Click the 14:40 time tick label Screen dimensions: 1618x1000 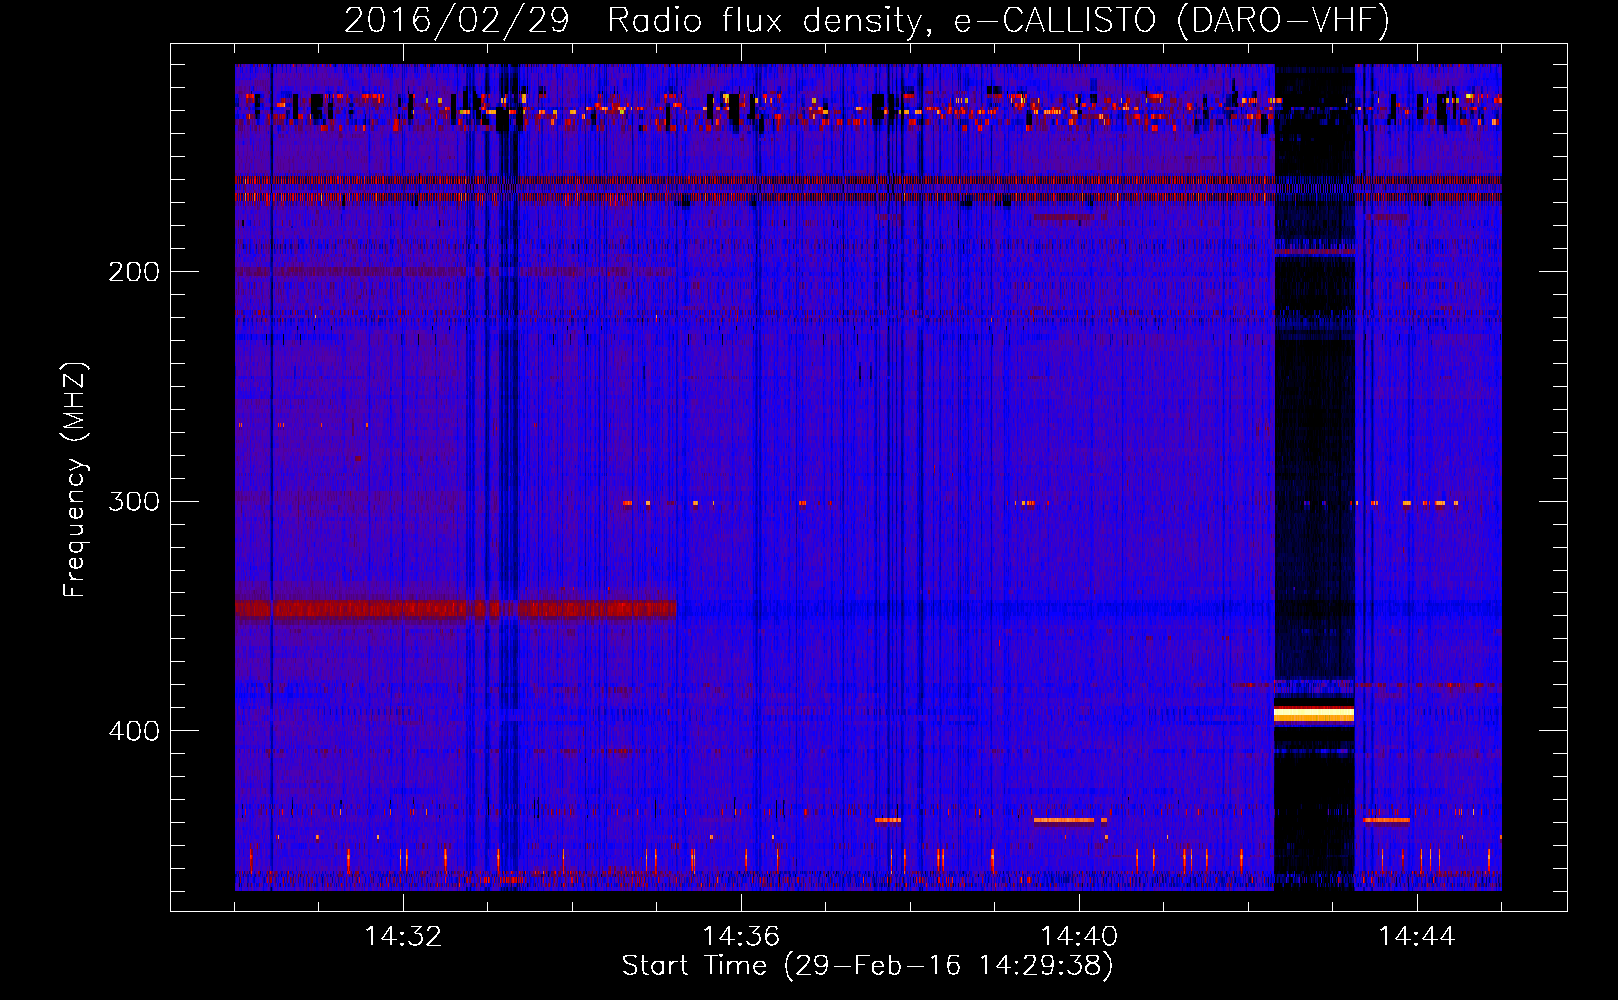click(x=1079, y=937)
